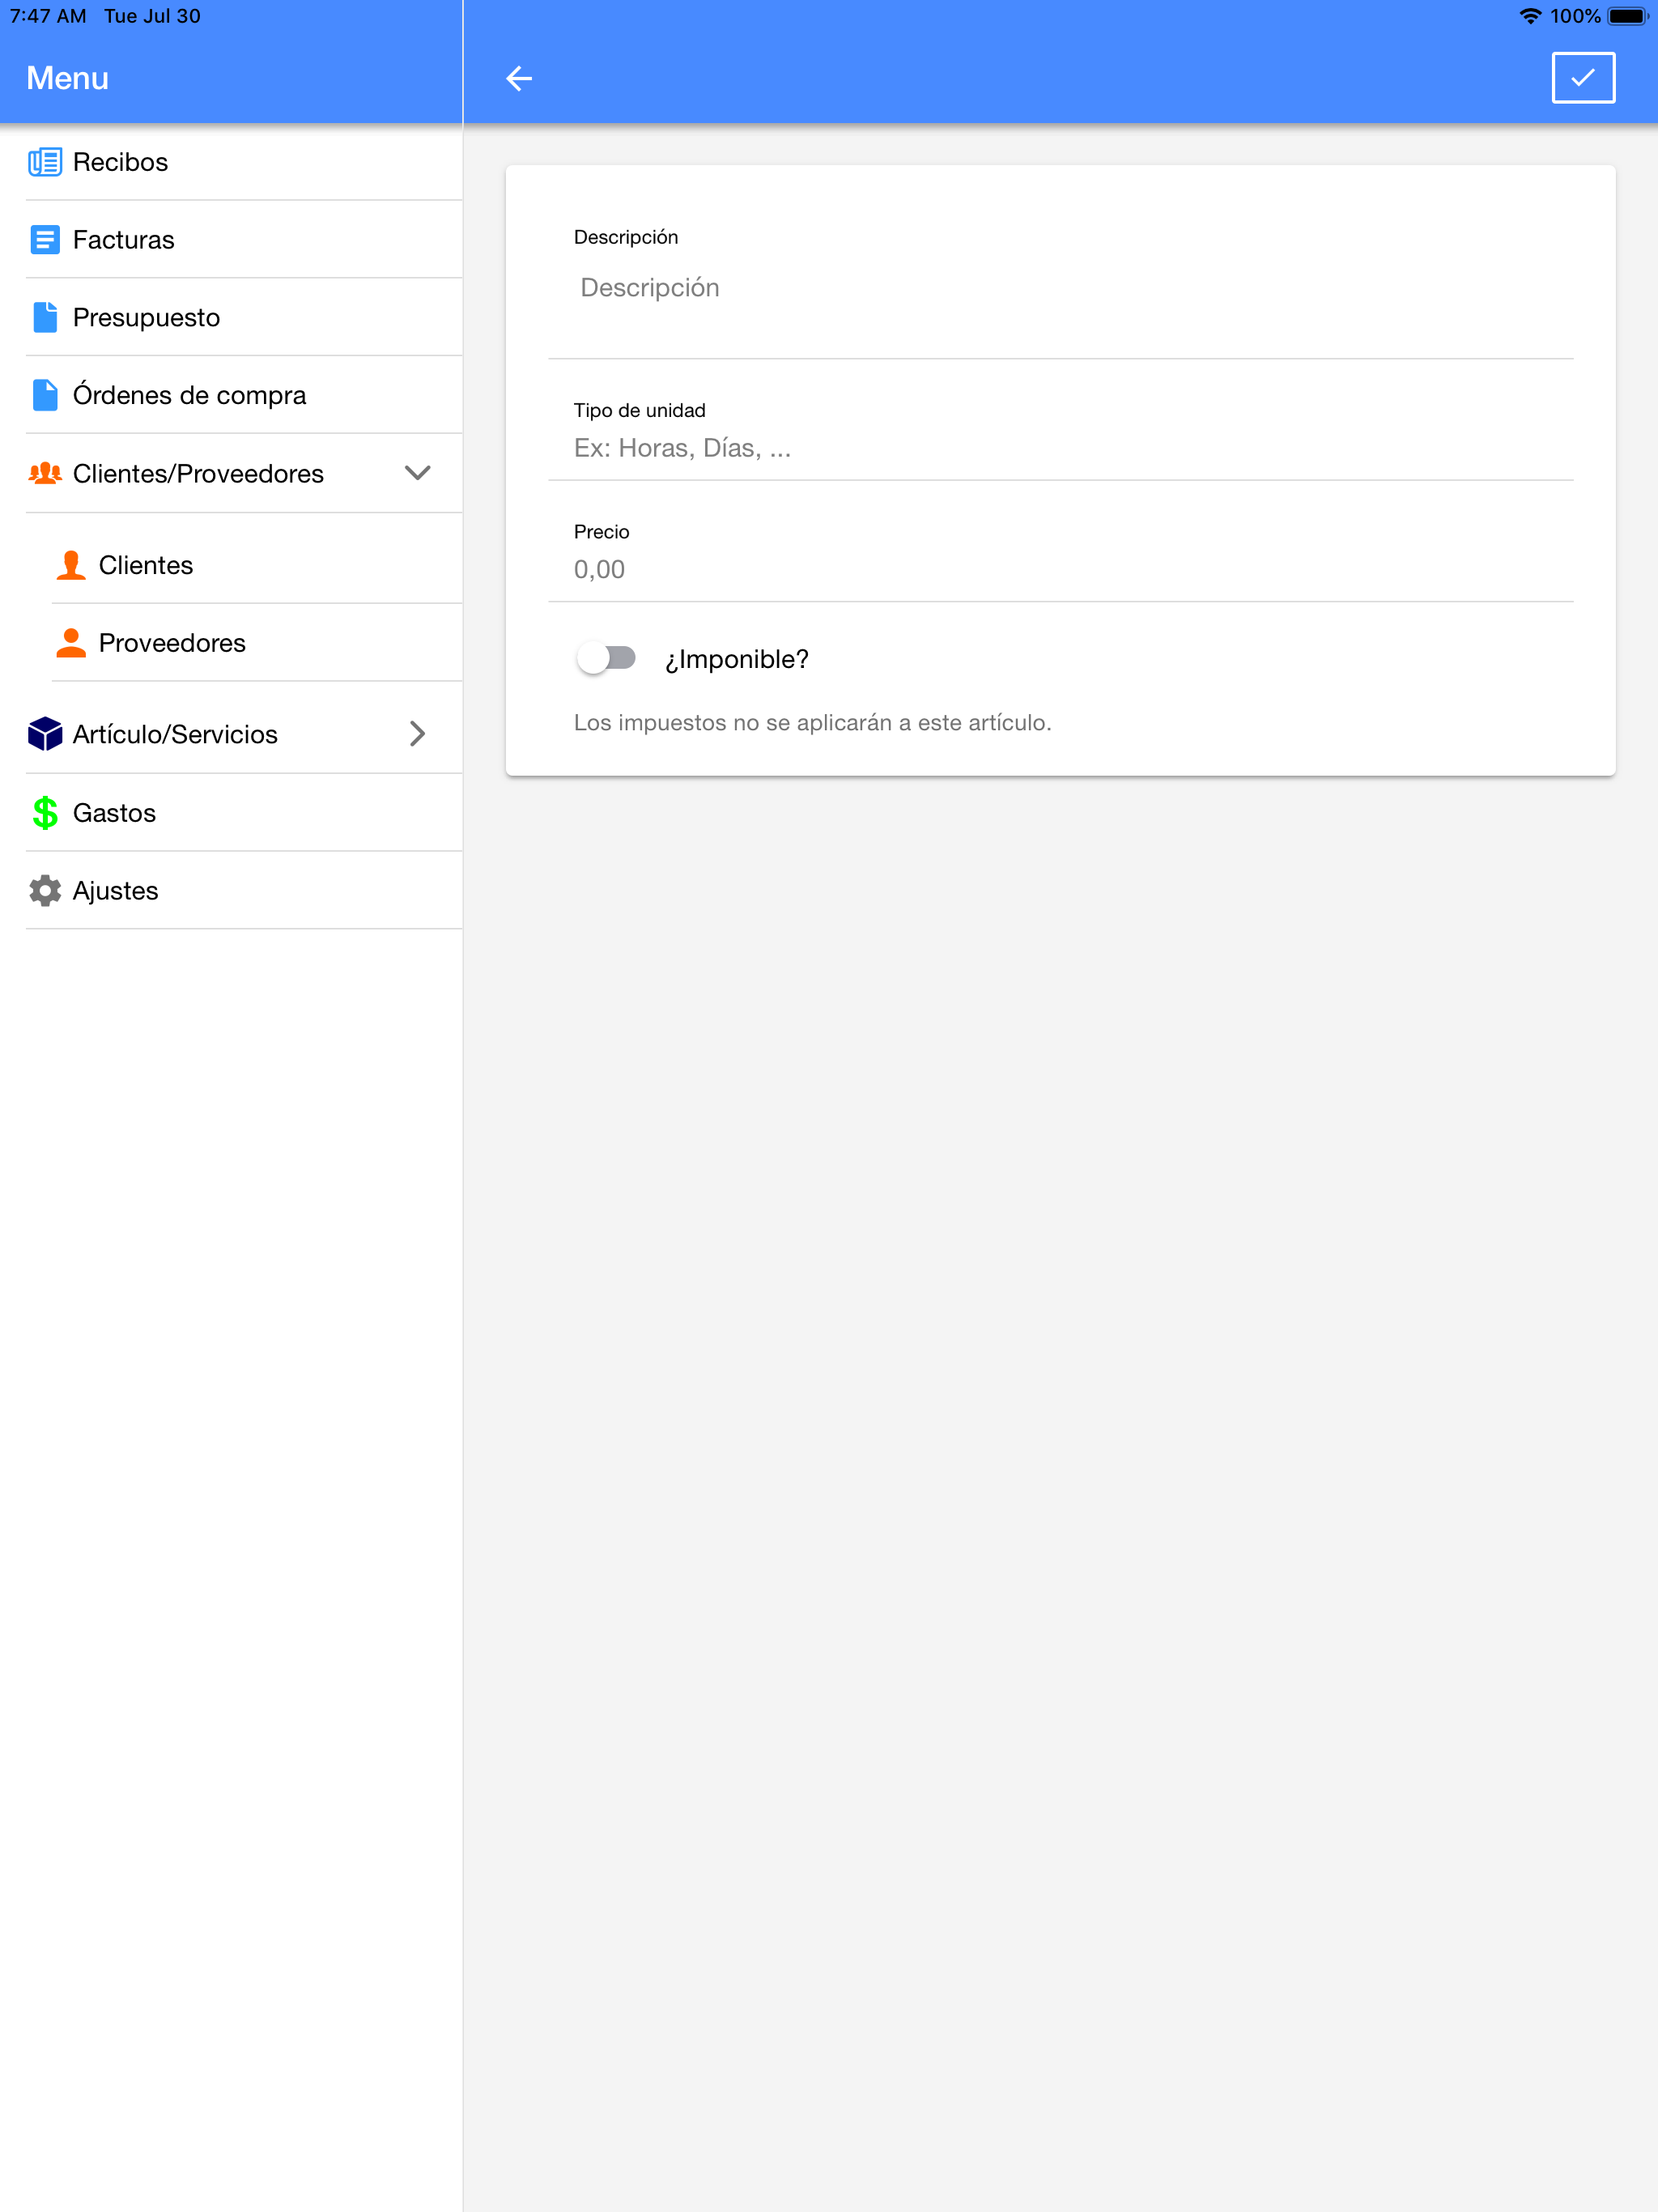
Task: Click the green dollar Gastos icon
Action: pyautogui.click(x=45, y=813)
